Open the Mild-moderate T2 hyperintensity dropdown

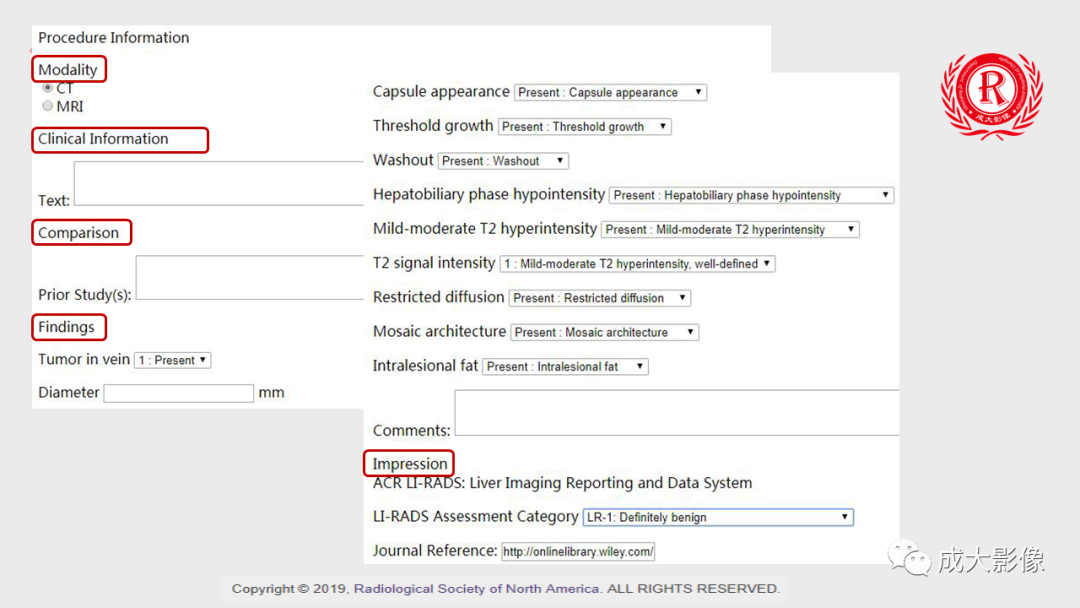tap(730, 229)
